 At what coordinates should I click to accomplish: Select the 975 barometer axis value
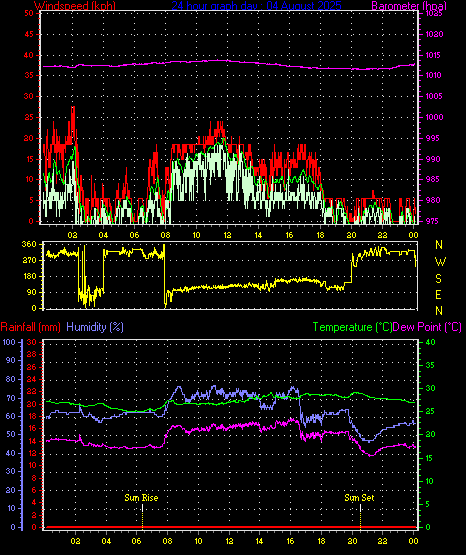[433, 221]
